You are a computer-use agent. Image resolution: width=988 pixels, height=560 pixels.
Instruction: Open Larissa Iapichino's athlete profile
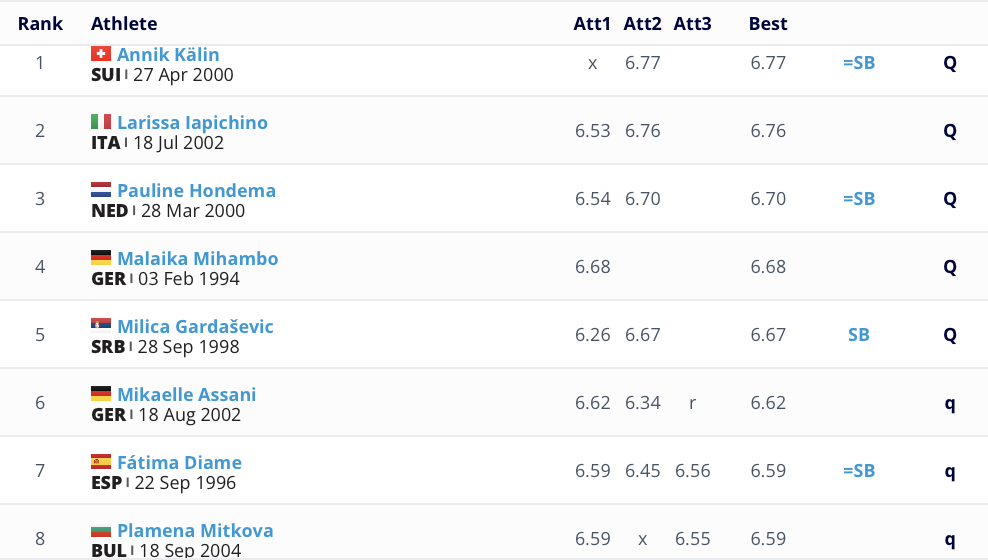pyautogui.click(x=192, y=123)
